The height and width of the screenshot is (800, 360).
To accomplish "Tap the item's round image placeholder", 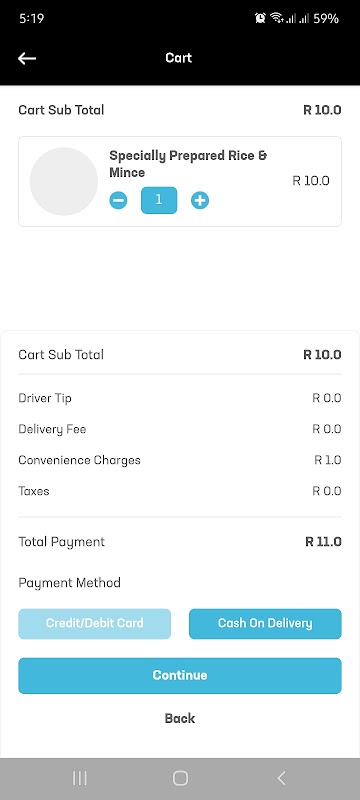I will point(64,181).
